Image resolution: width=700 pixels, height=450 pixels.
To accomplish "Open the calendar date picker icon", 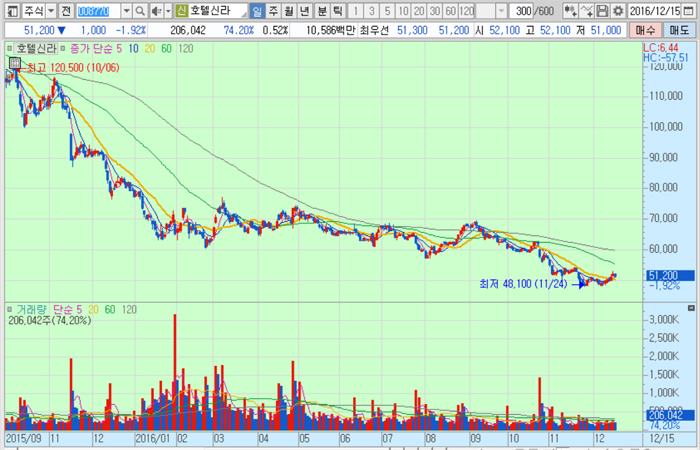I will coord(689,10).
